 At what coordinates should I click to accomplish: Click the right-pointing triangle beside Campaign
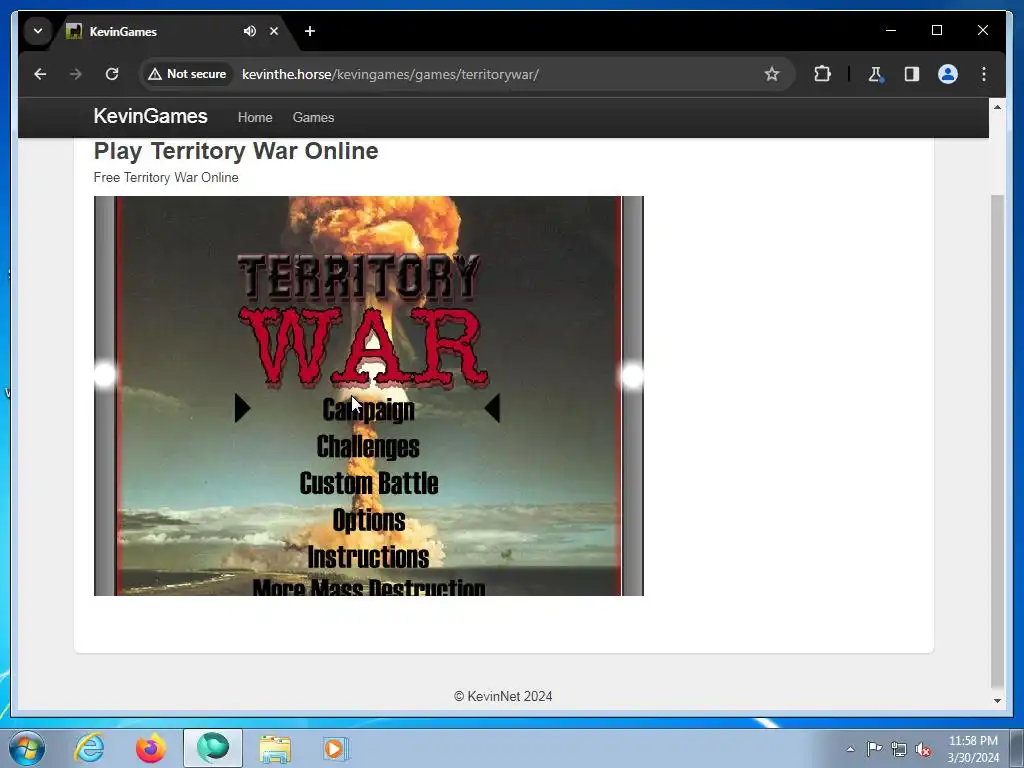pyautogui.click(x=242, y=408)
